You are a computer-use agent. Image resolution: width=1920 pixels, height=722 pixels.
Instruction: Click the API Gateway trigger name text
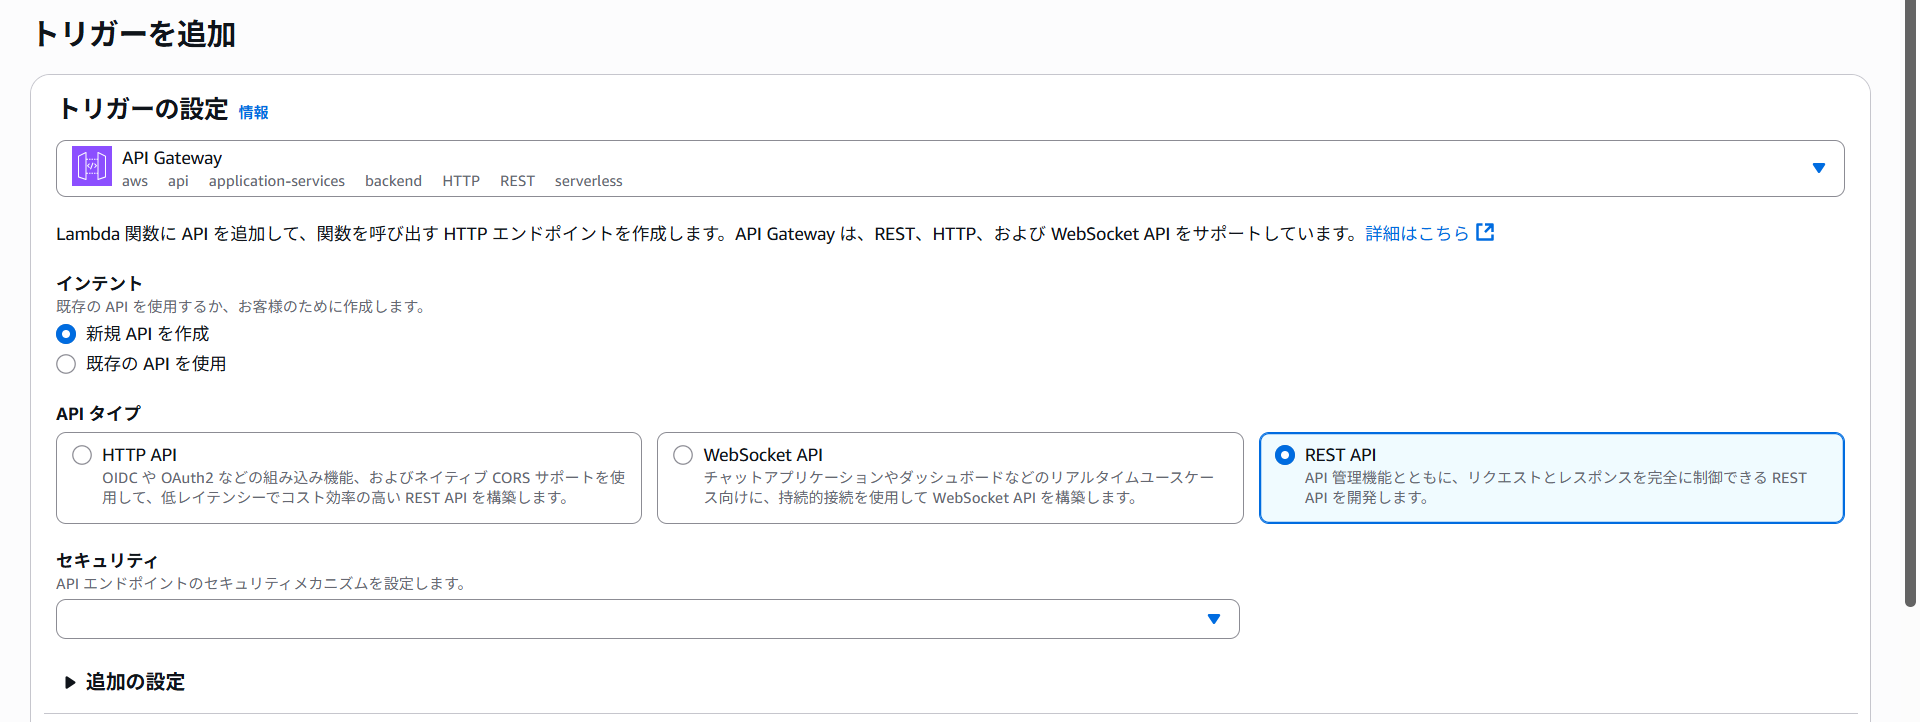[x=172, y=158]
